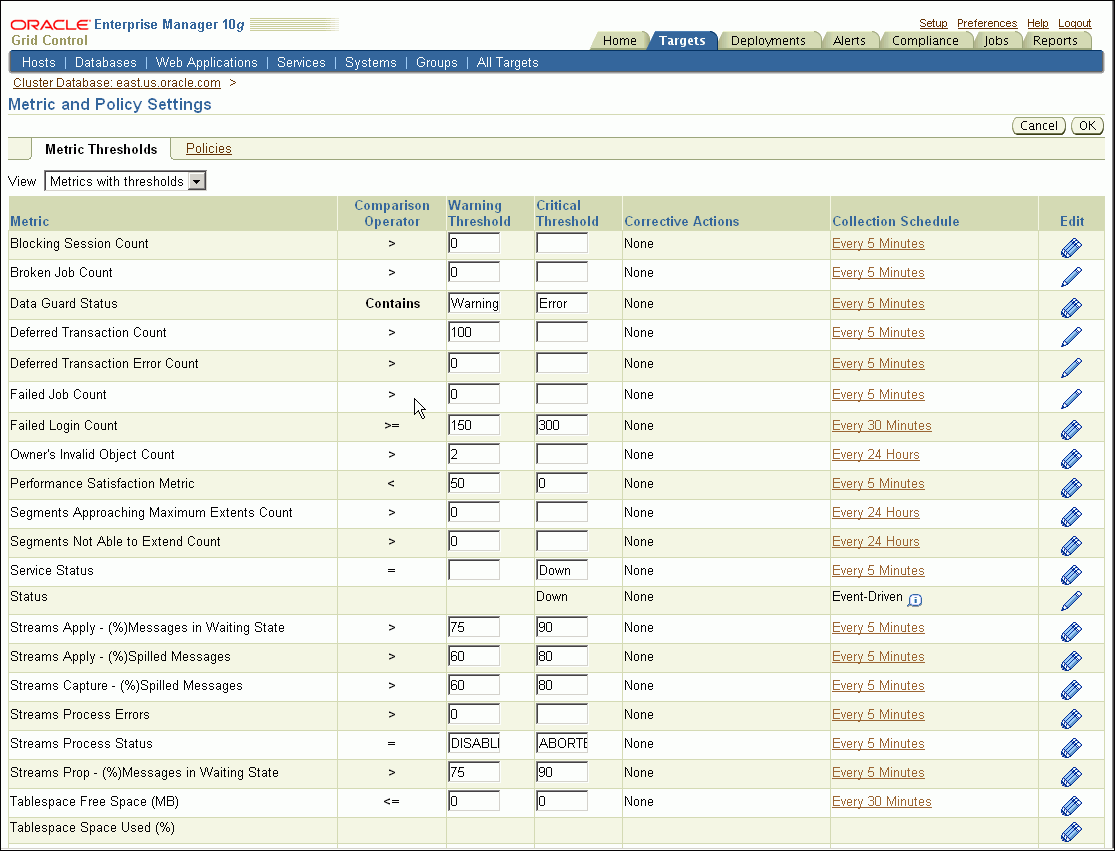Open Tablespace Free Space Every 30 Minutes schedule
Screen dimensions: 1115x851
882,801
